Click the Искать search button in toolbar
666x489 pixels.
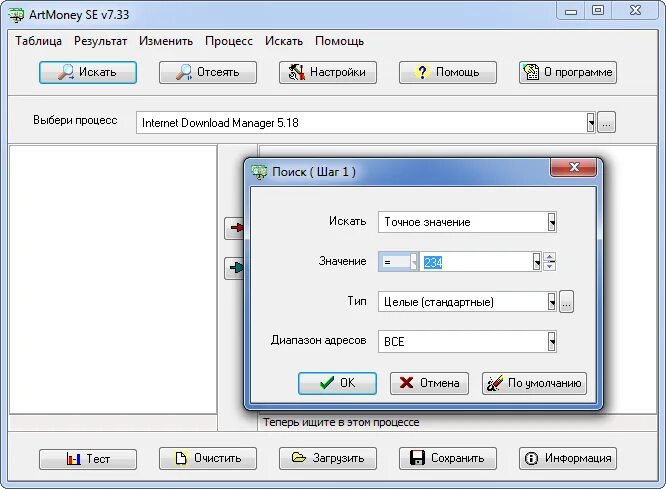(88, 72)
